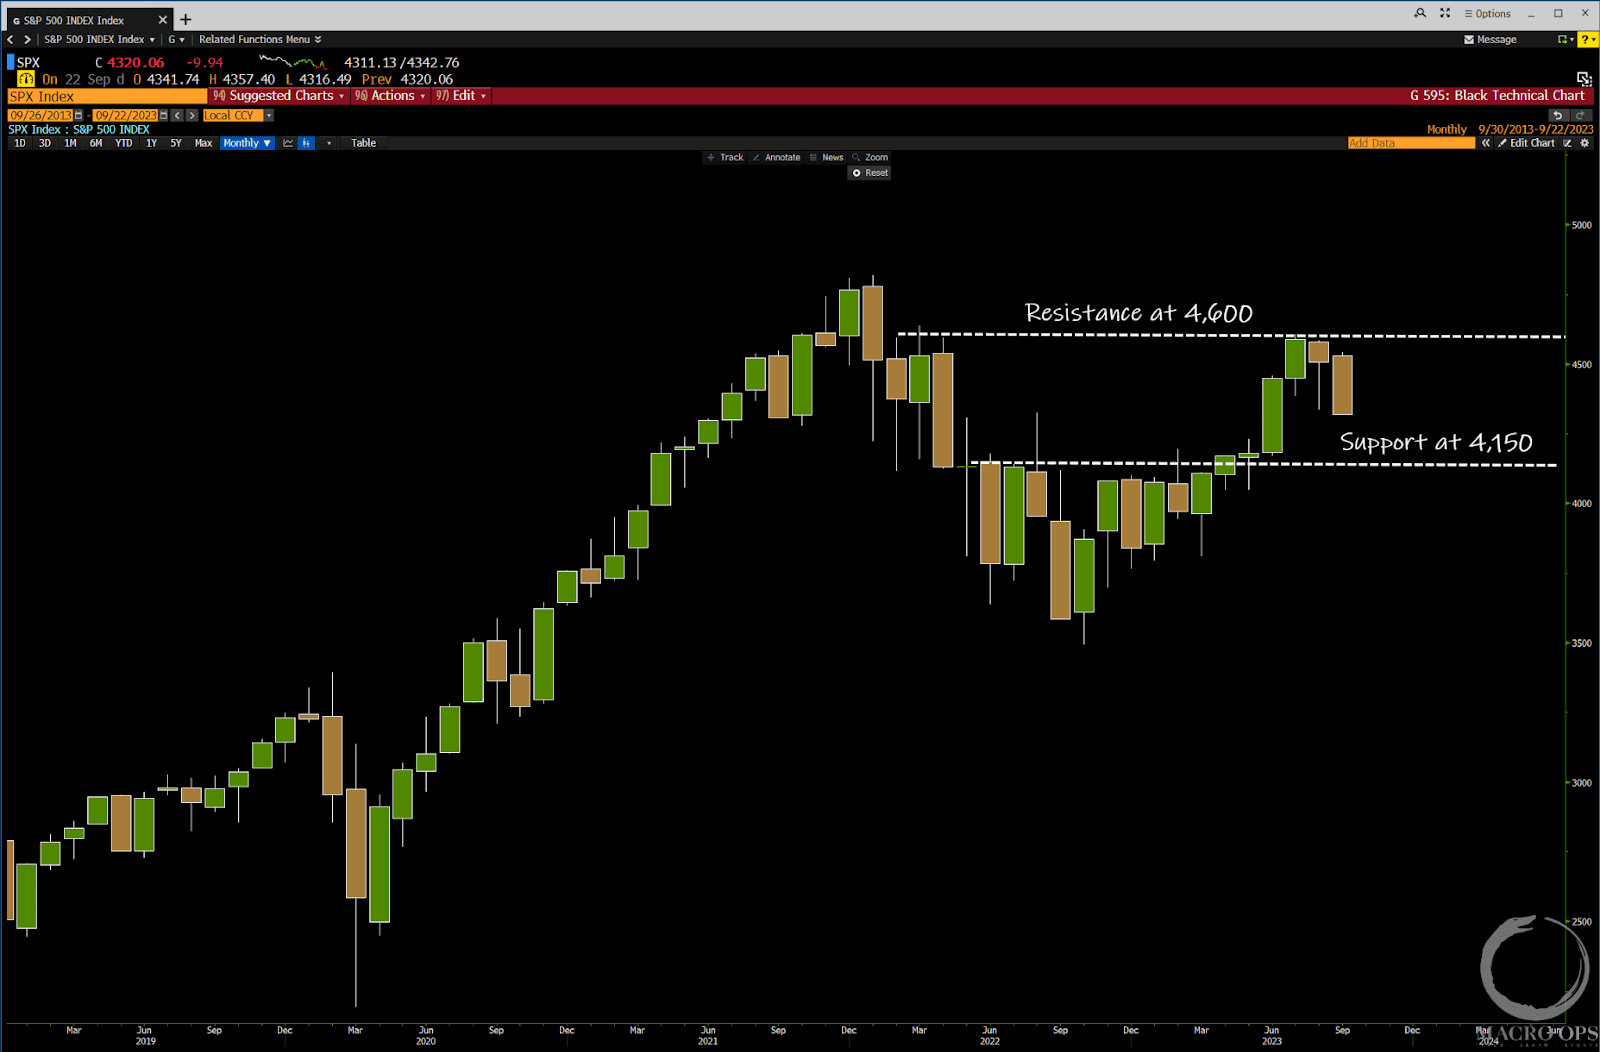Expand the Related Functions Menu

pyautogui.click(x=260, y=39)
